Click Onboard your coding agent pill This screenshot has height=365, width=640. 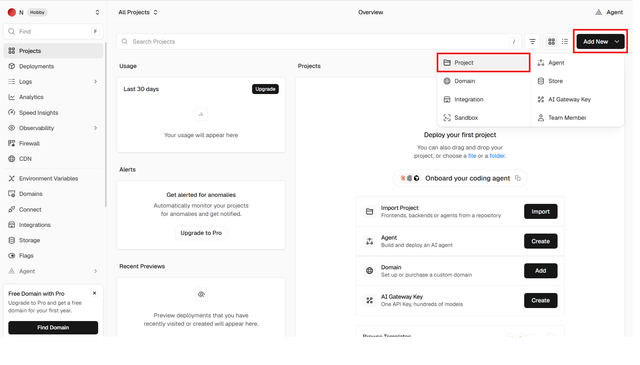(x=460, y=178)
